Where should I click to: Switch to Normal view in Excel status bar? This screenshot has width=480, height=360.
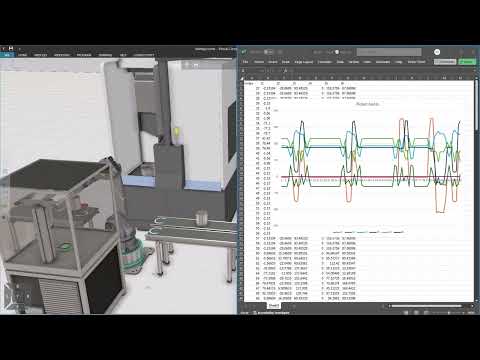click(406, 313)
